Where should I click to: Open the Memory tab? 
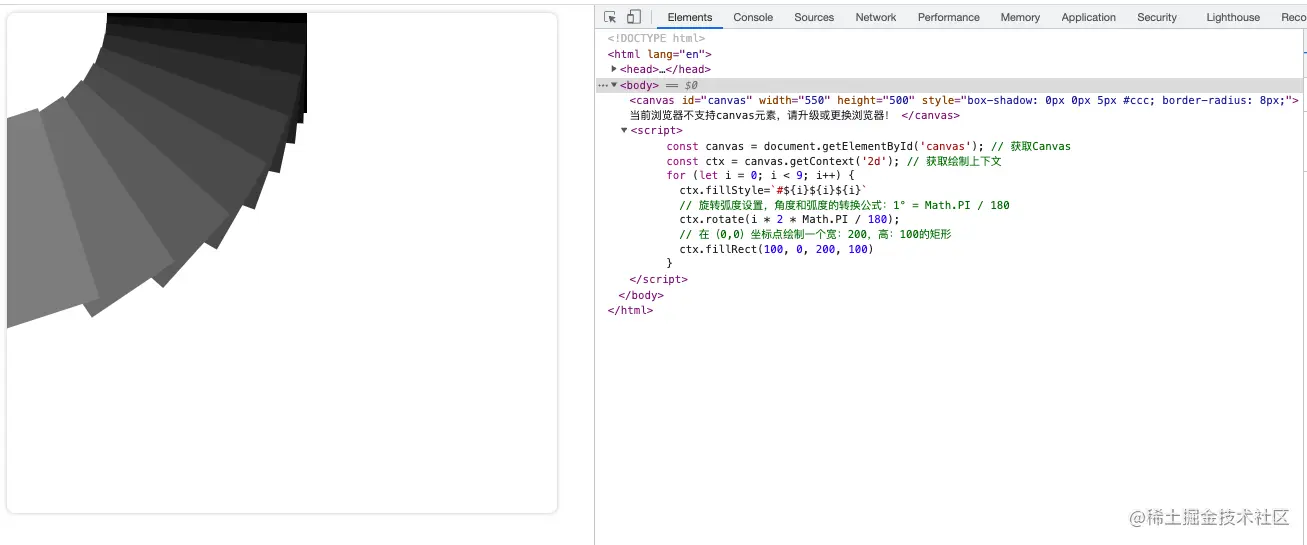pos(1020,17)
